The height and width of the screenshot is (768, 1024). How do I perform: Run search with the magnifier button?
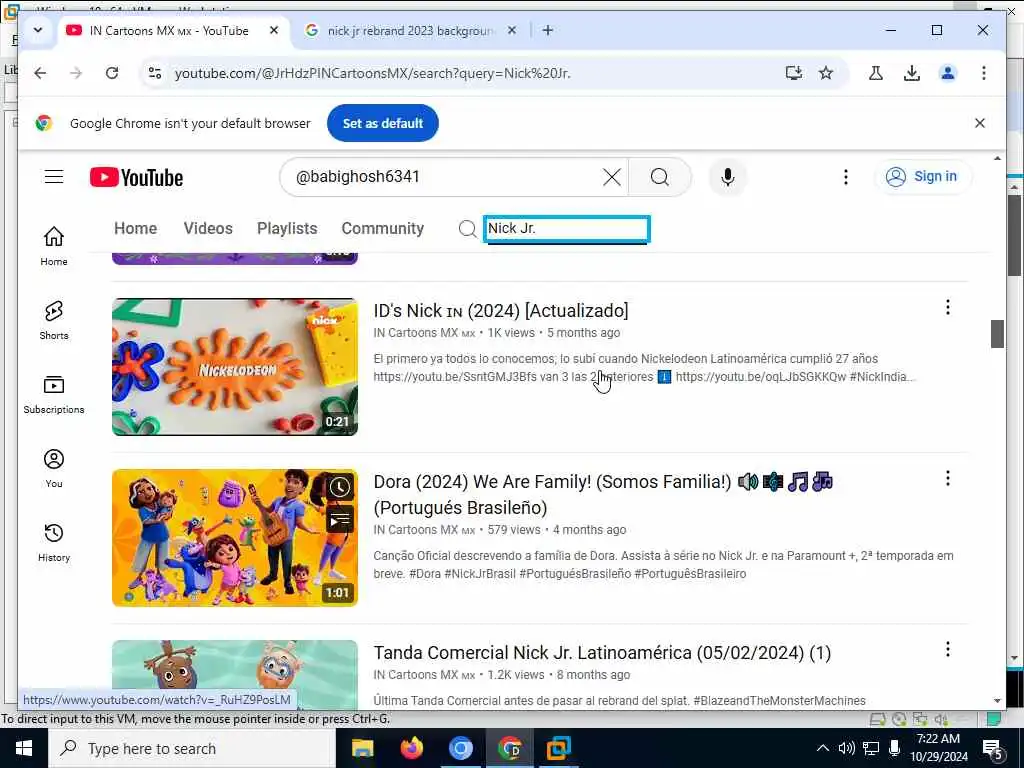click(660, 177)
